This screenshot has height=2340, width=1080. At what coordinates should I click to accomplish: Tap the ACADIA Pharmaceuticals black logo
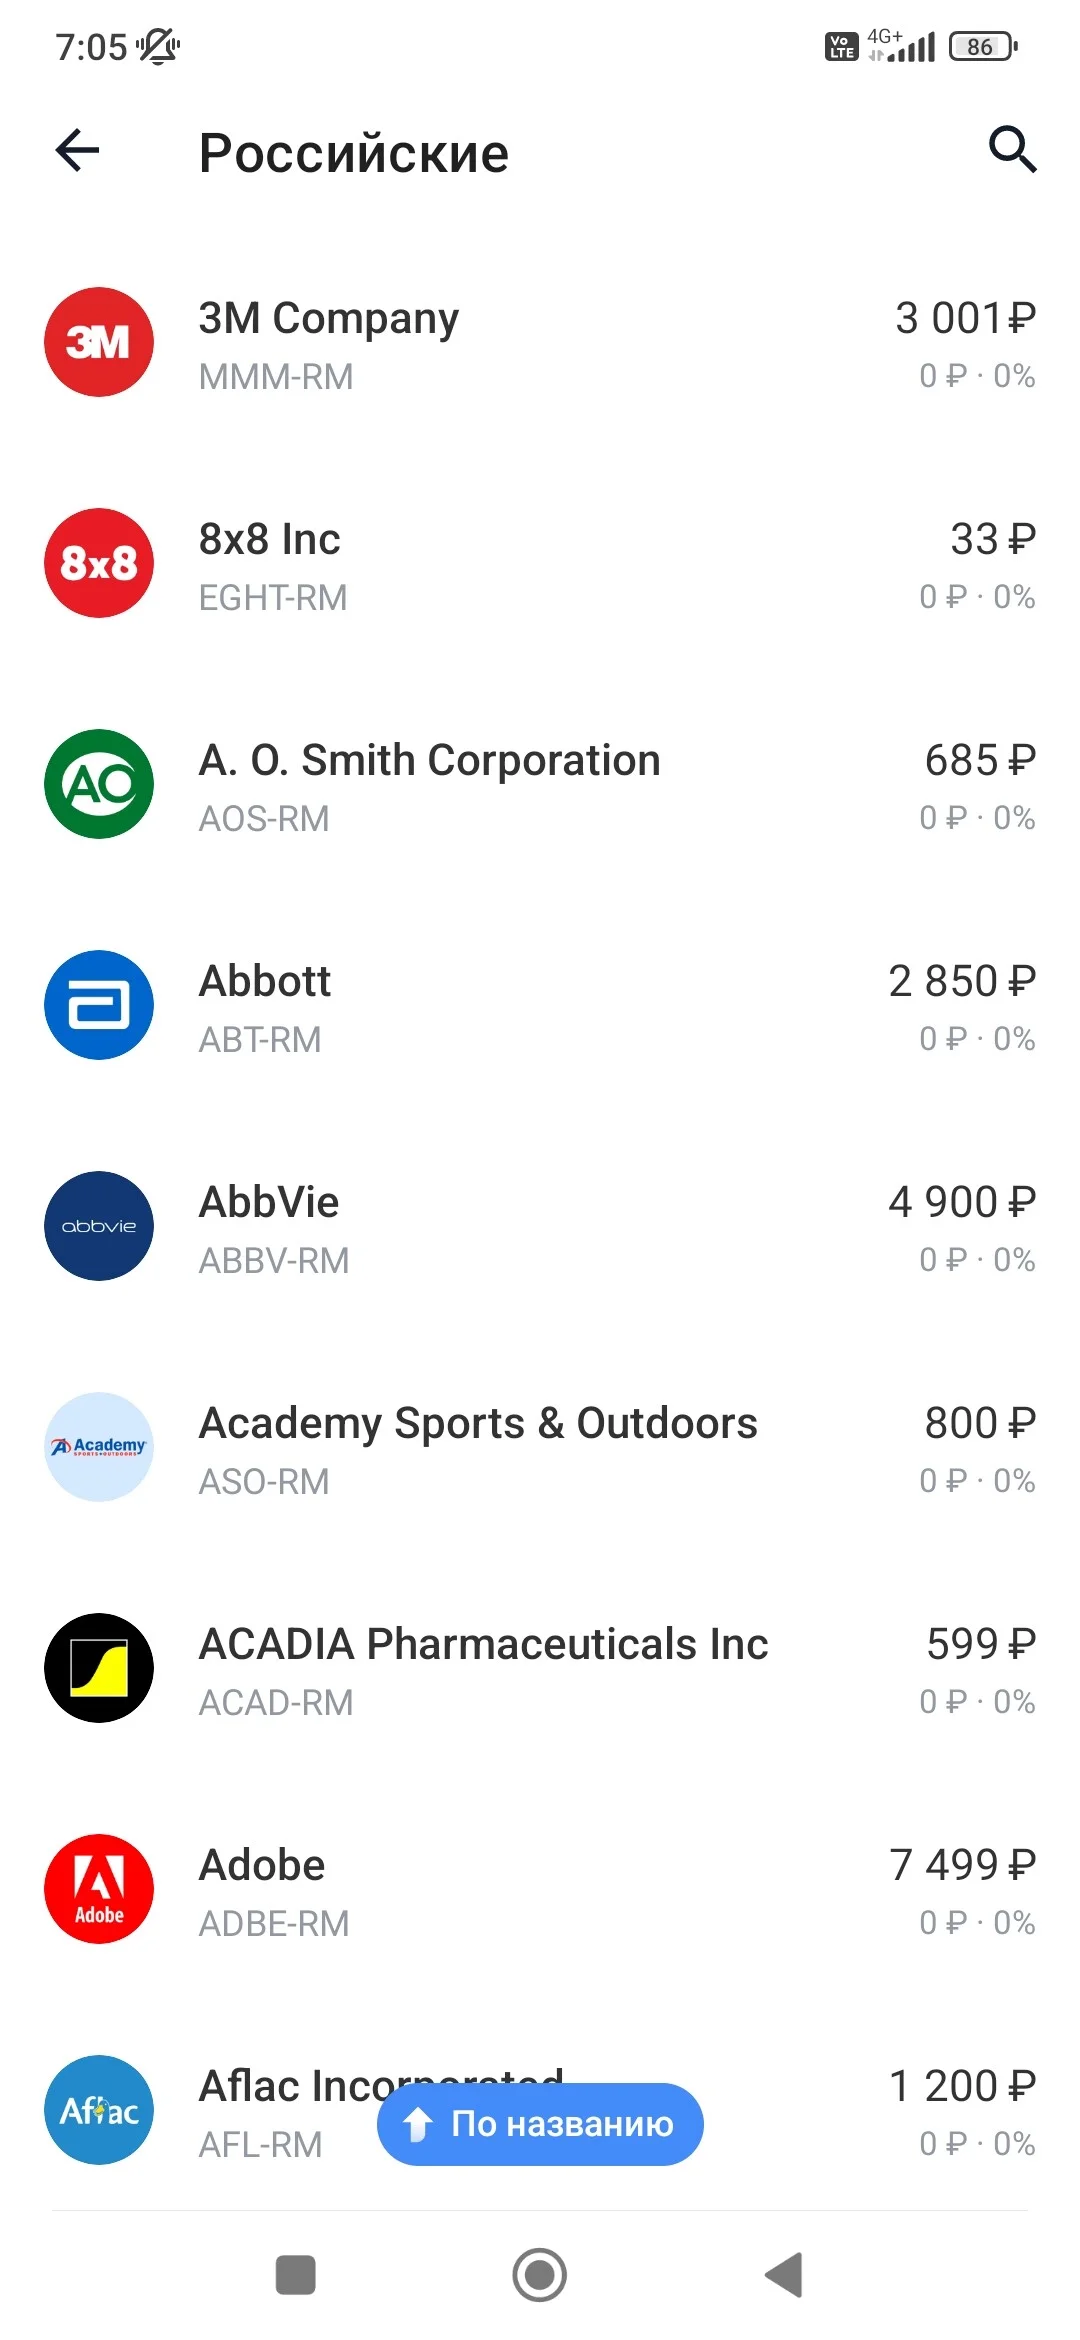click(x=99, y=1668)
